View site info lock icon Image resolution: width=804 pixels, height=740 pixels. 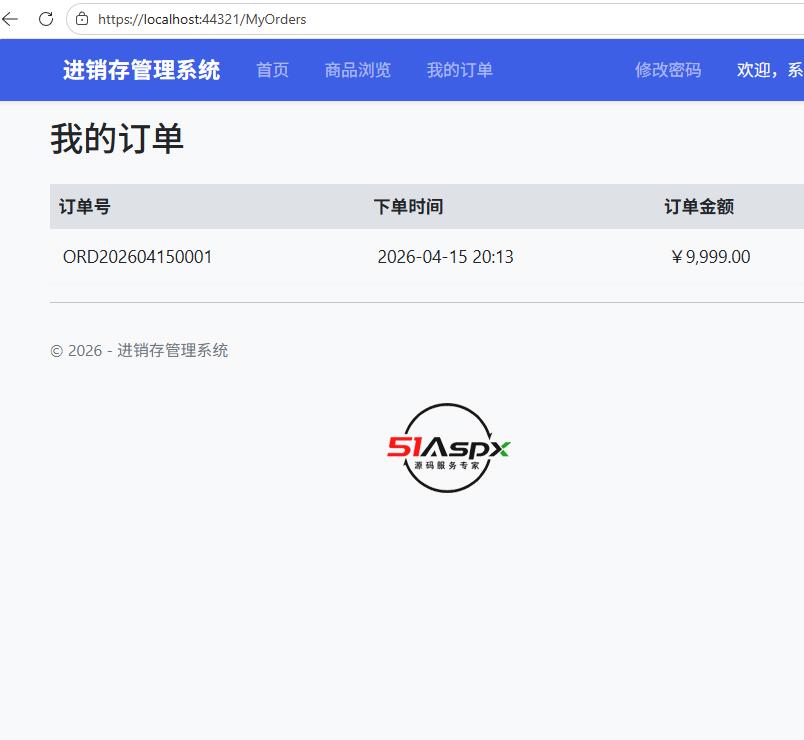click(82, 19)
